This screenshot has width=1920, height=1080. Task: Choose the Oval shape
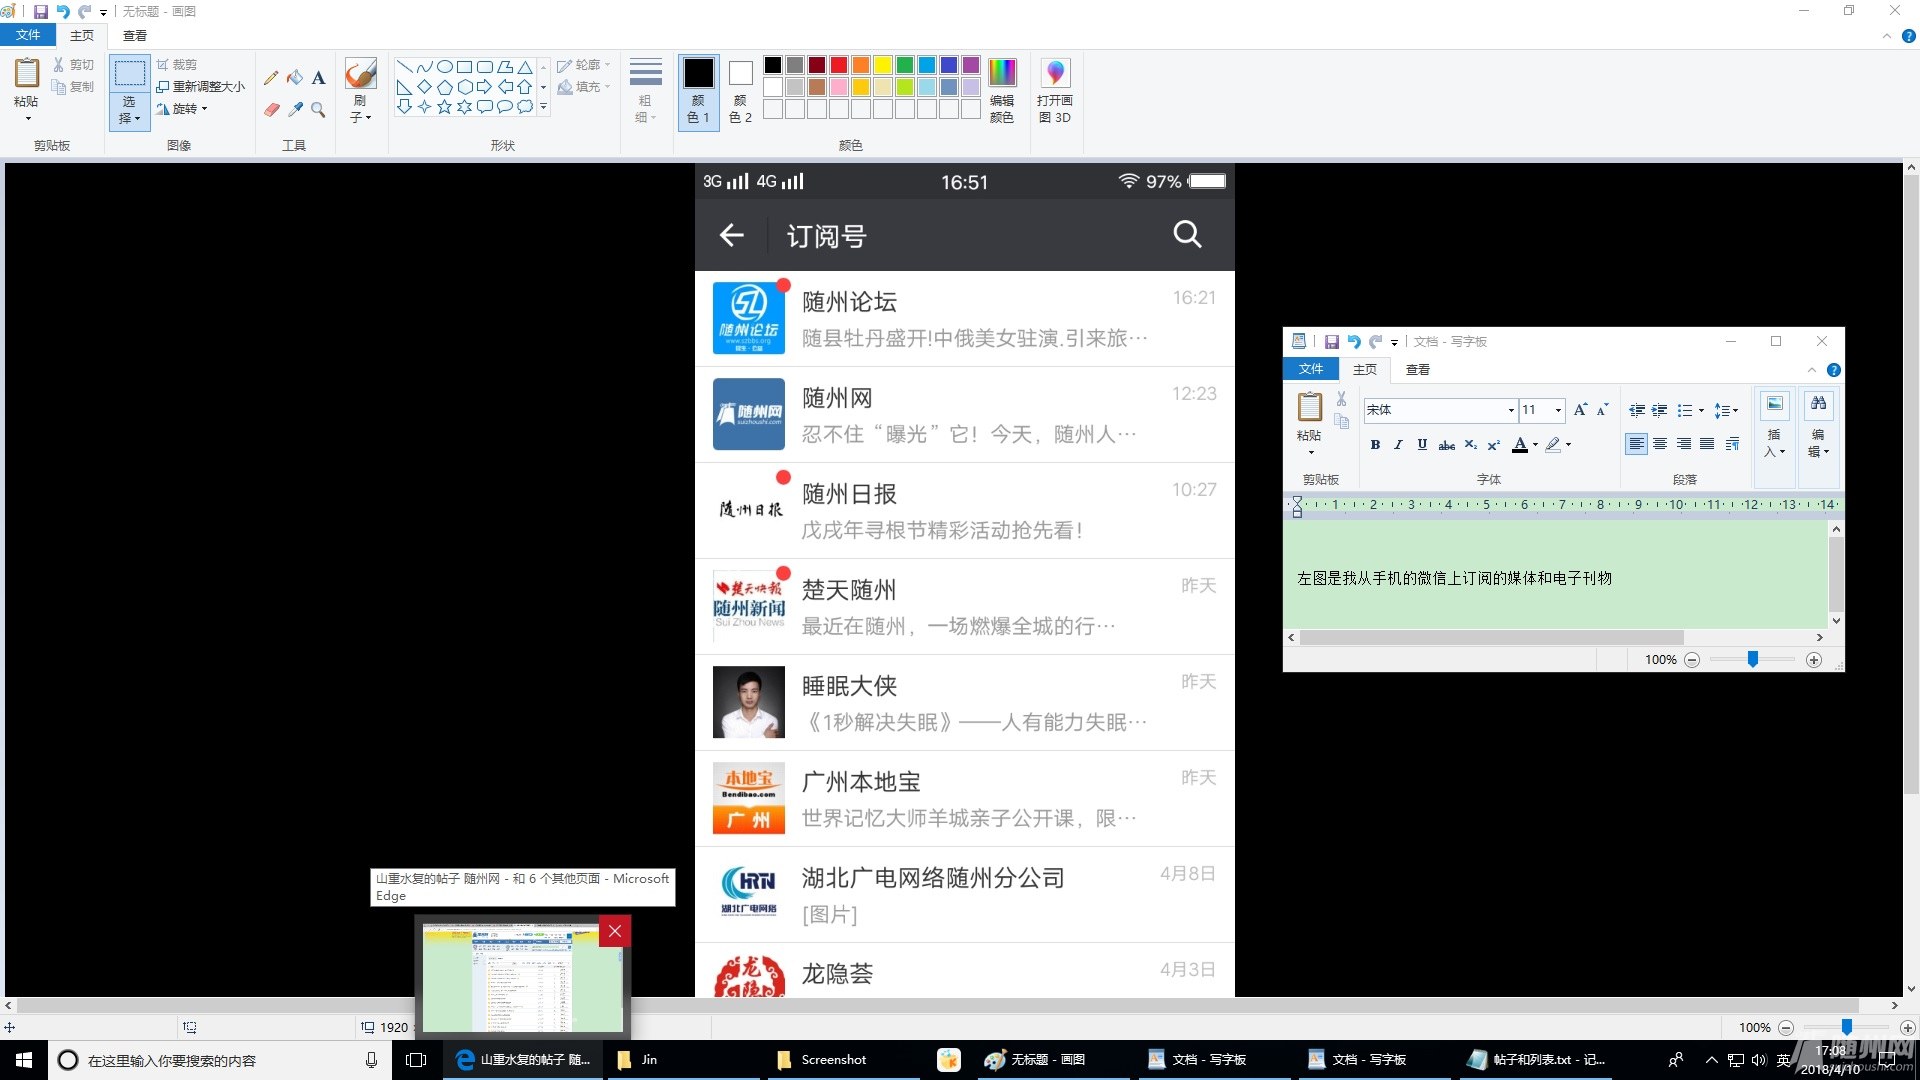444,67
